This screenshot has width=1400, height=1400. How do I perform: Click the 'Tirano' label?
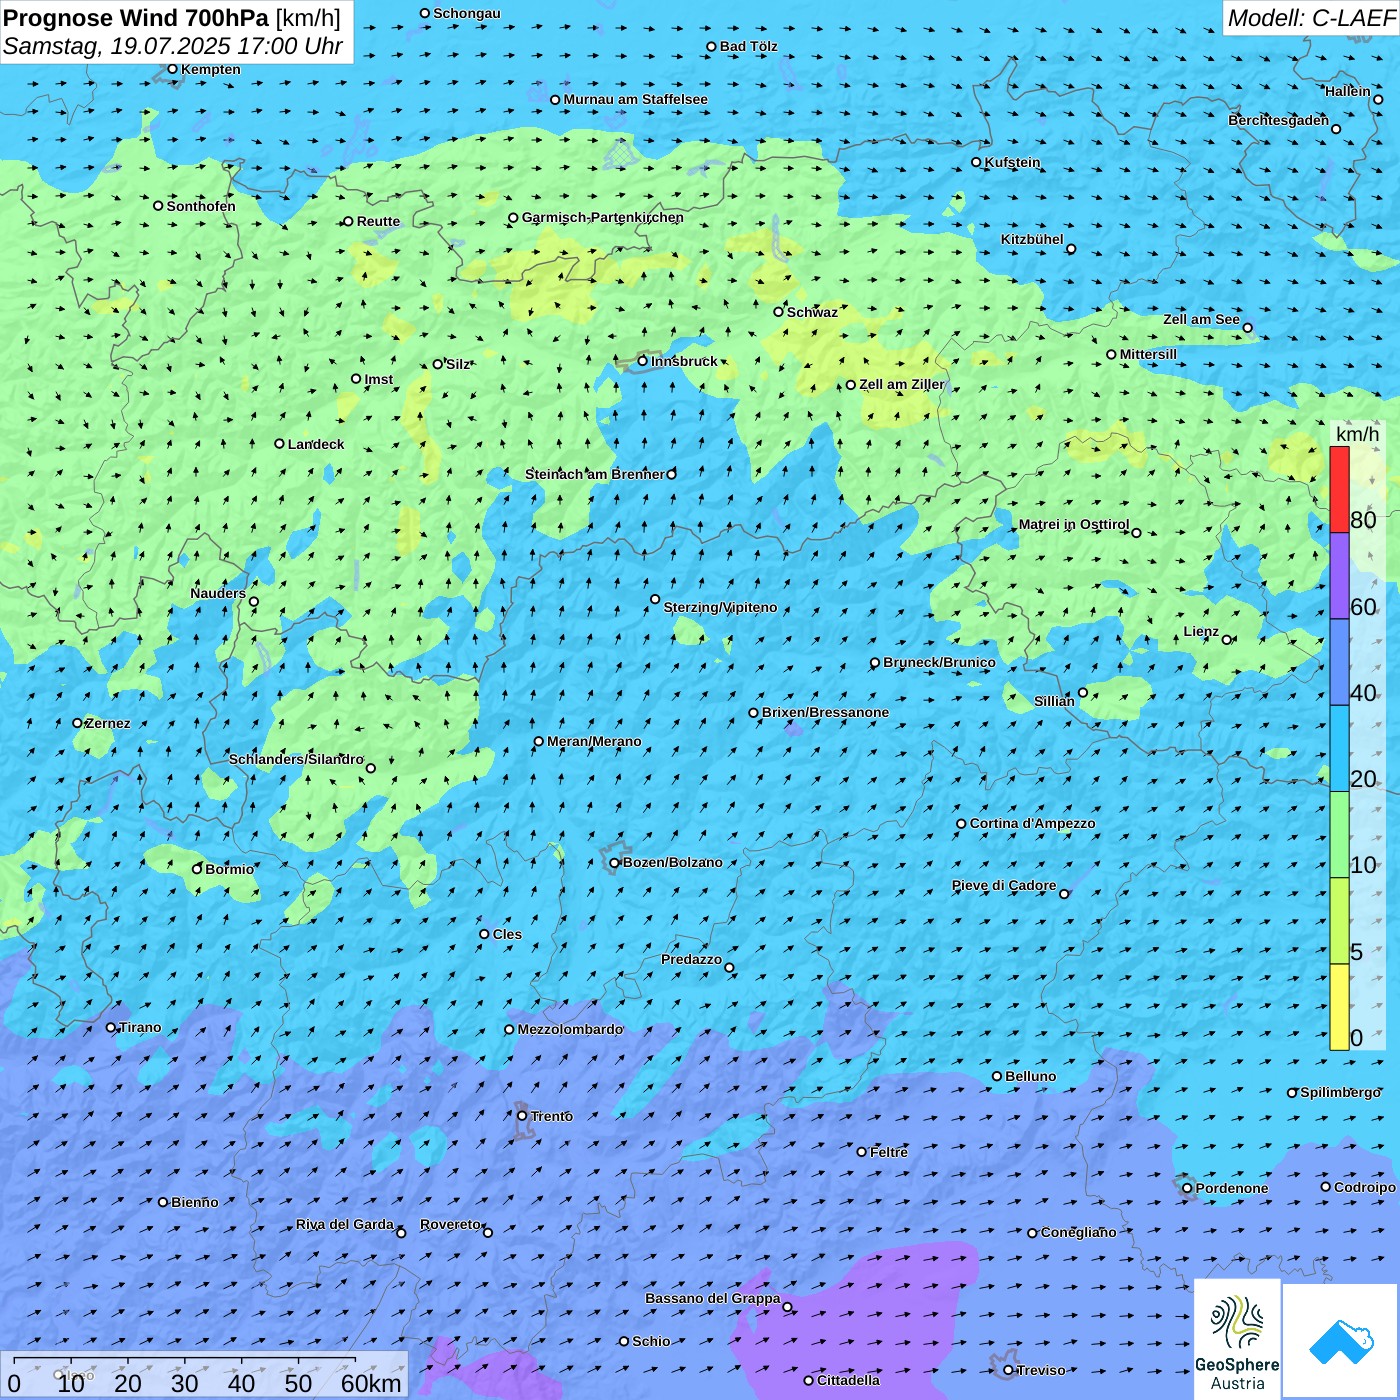(x=140, y=1027)
